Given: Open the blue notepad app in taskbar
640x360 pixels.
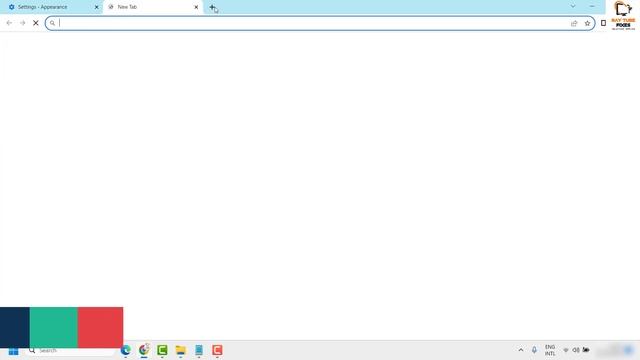Looking at the screenshot, I should pyautogui.click(x=199, y=350).
